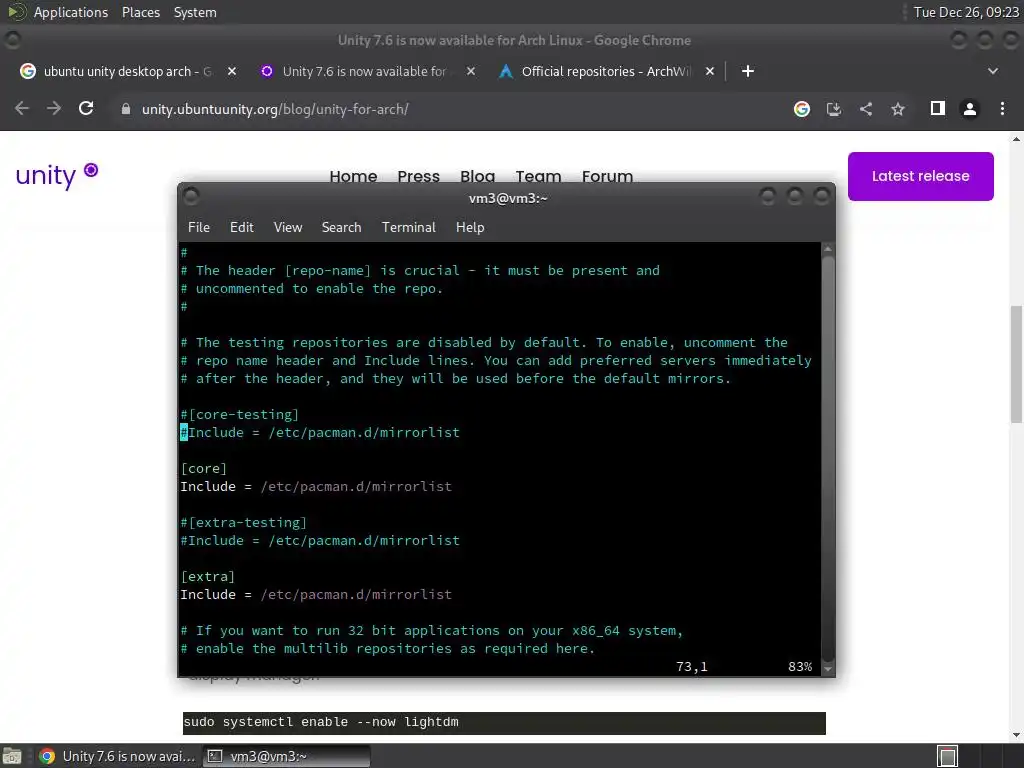Viewport: 1024px width, 768px height.
Task: Open the Terminal menu in terminal window
Action: pos(409,227)
